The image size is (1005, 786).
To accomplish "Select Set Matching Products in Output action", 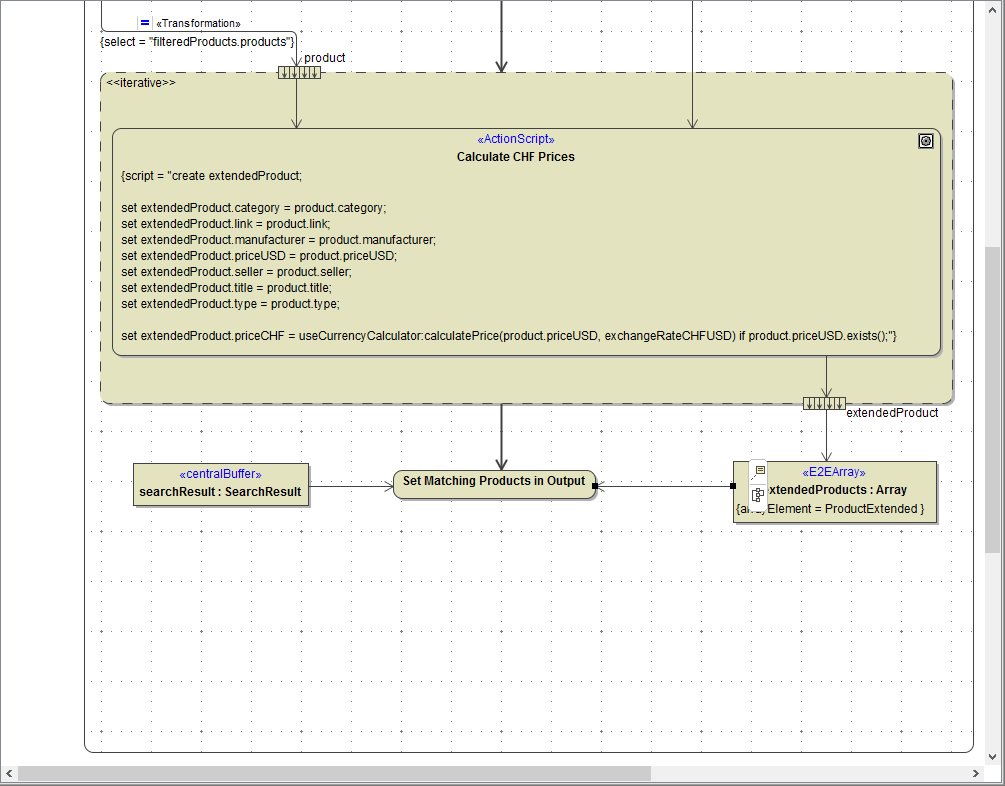I will pos(494,482).
